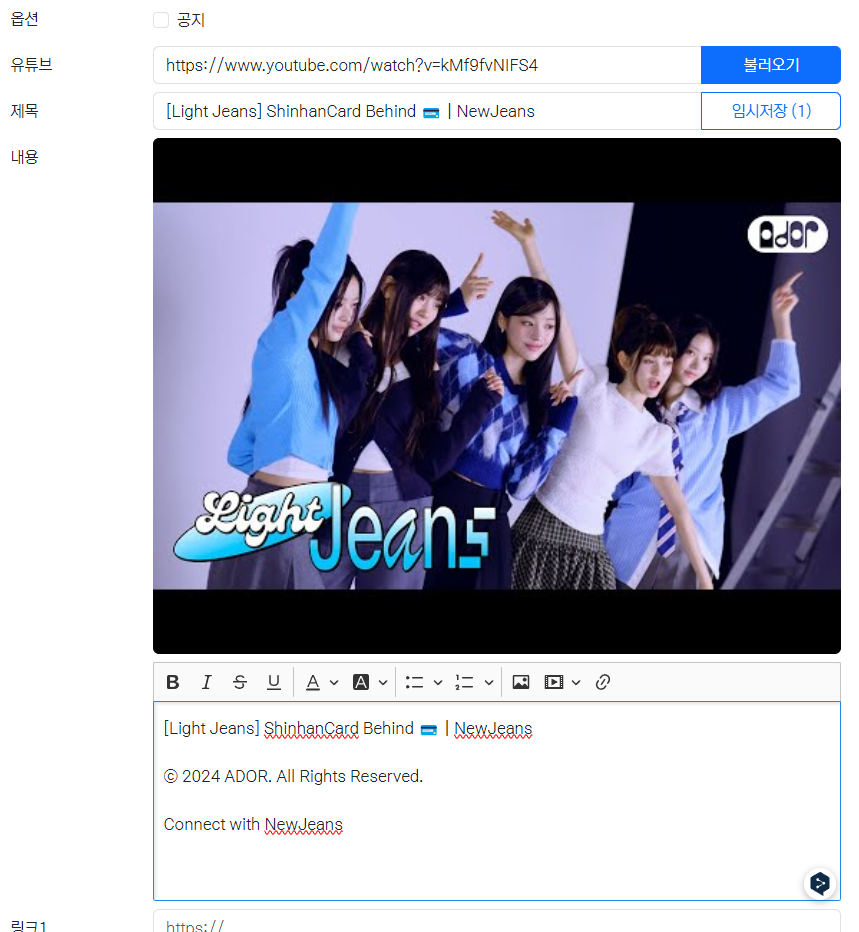Expand the numbered list style dropdown
Viewport: 859px width, 932px height.
pos(489,682)
